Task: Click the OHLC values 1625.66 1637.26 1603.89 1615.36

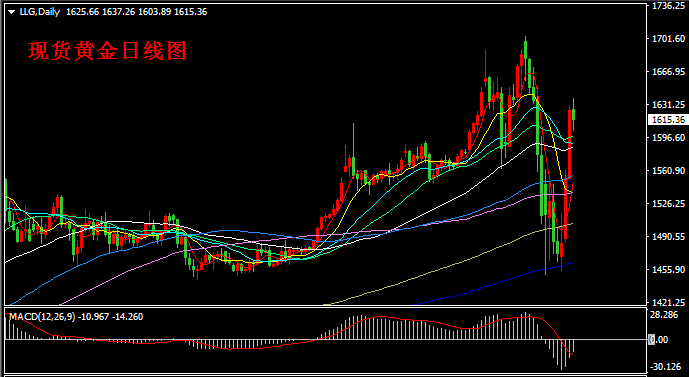Action: (x=137, y=12)
